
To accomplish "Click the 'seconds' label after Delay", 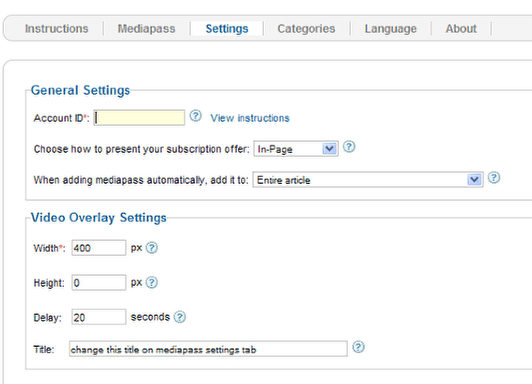I will click(x=150, y=317).
